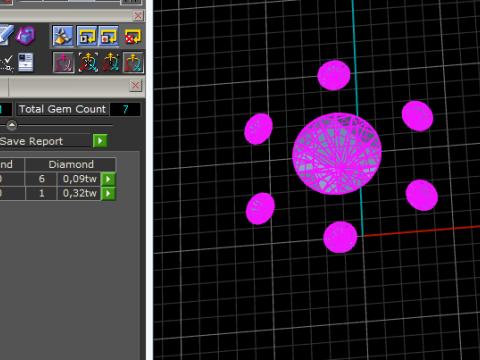This screenshot has width=480, height=360.
Task: Click the hammer and pyramid builder icon
Action: coord(63,36)
